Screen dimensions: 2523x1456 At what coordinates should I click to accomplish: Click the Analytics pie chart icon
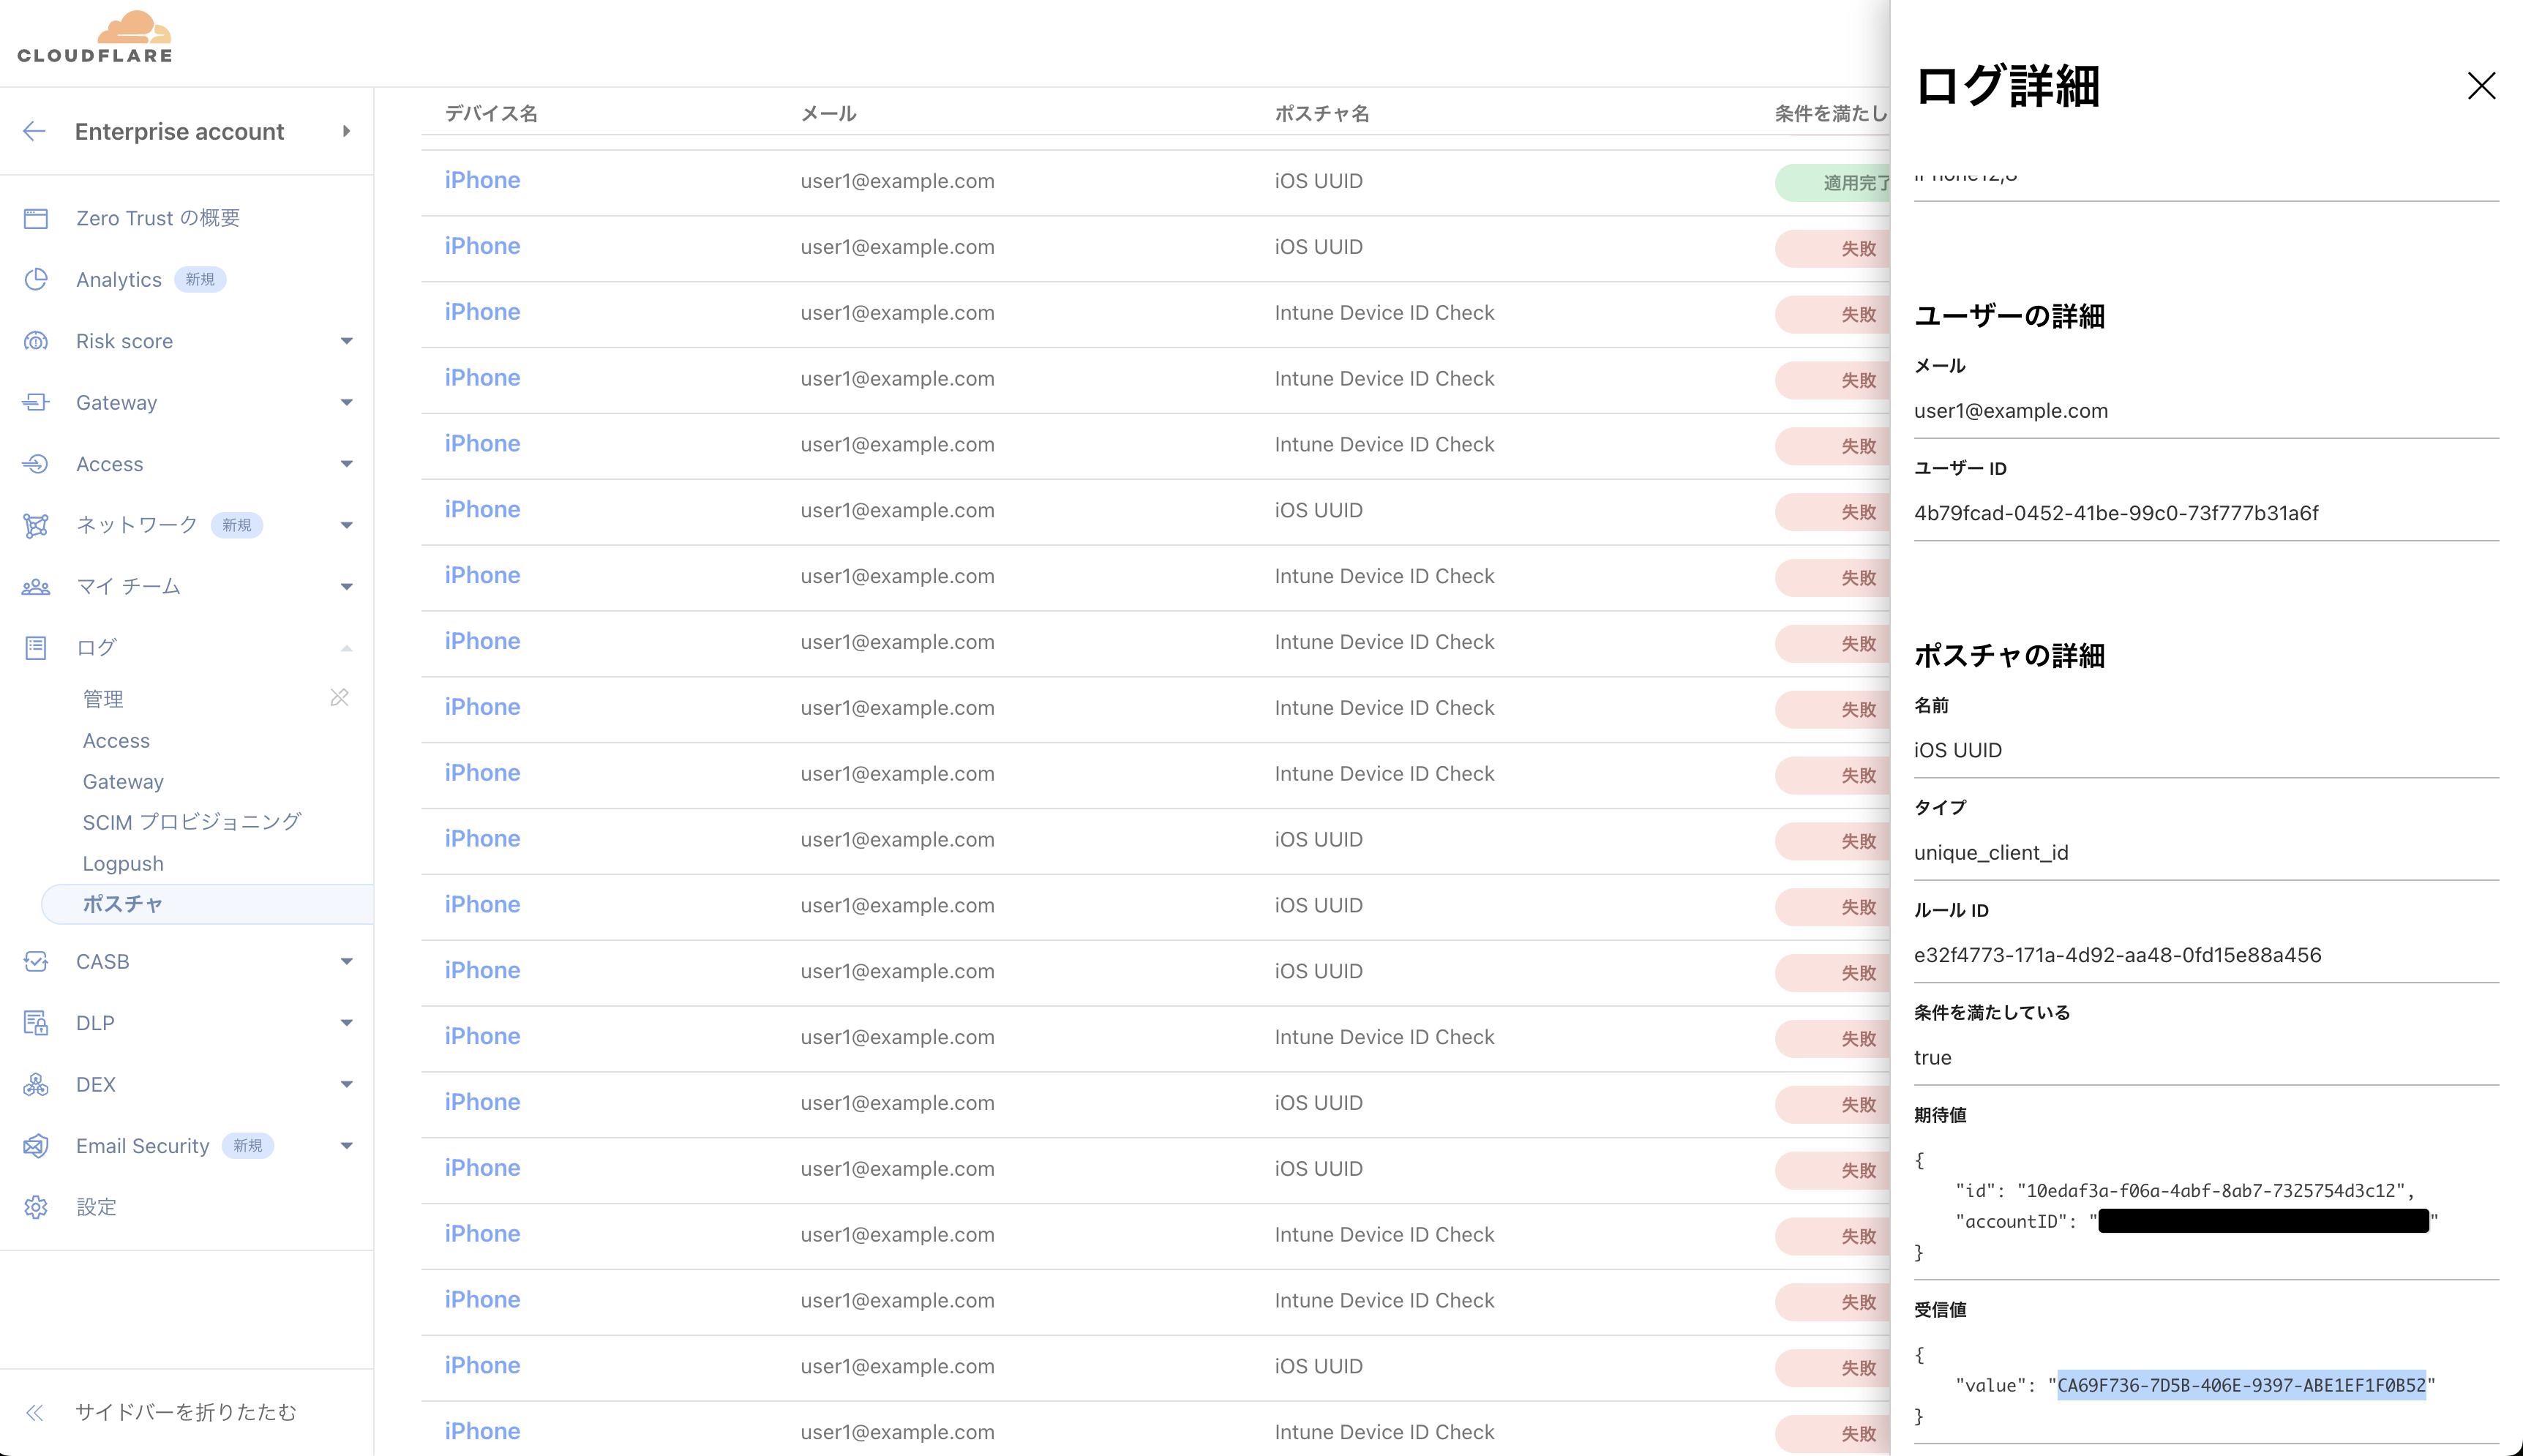pyautogui.click(x=36, y=279)
